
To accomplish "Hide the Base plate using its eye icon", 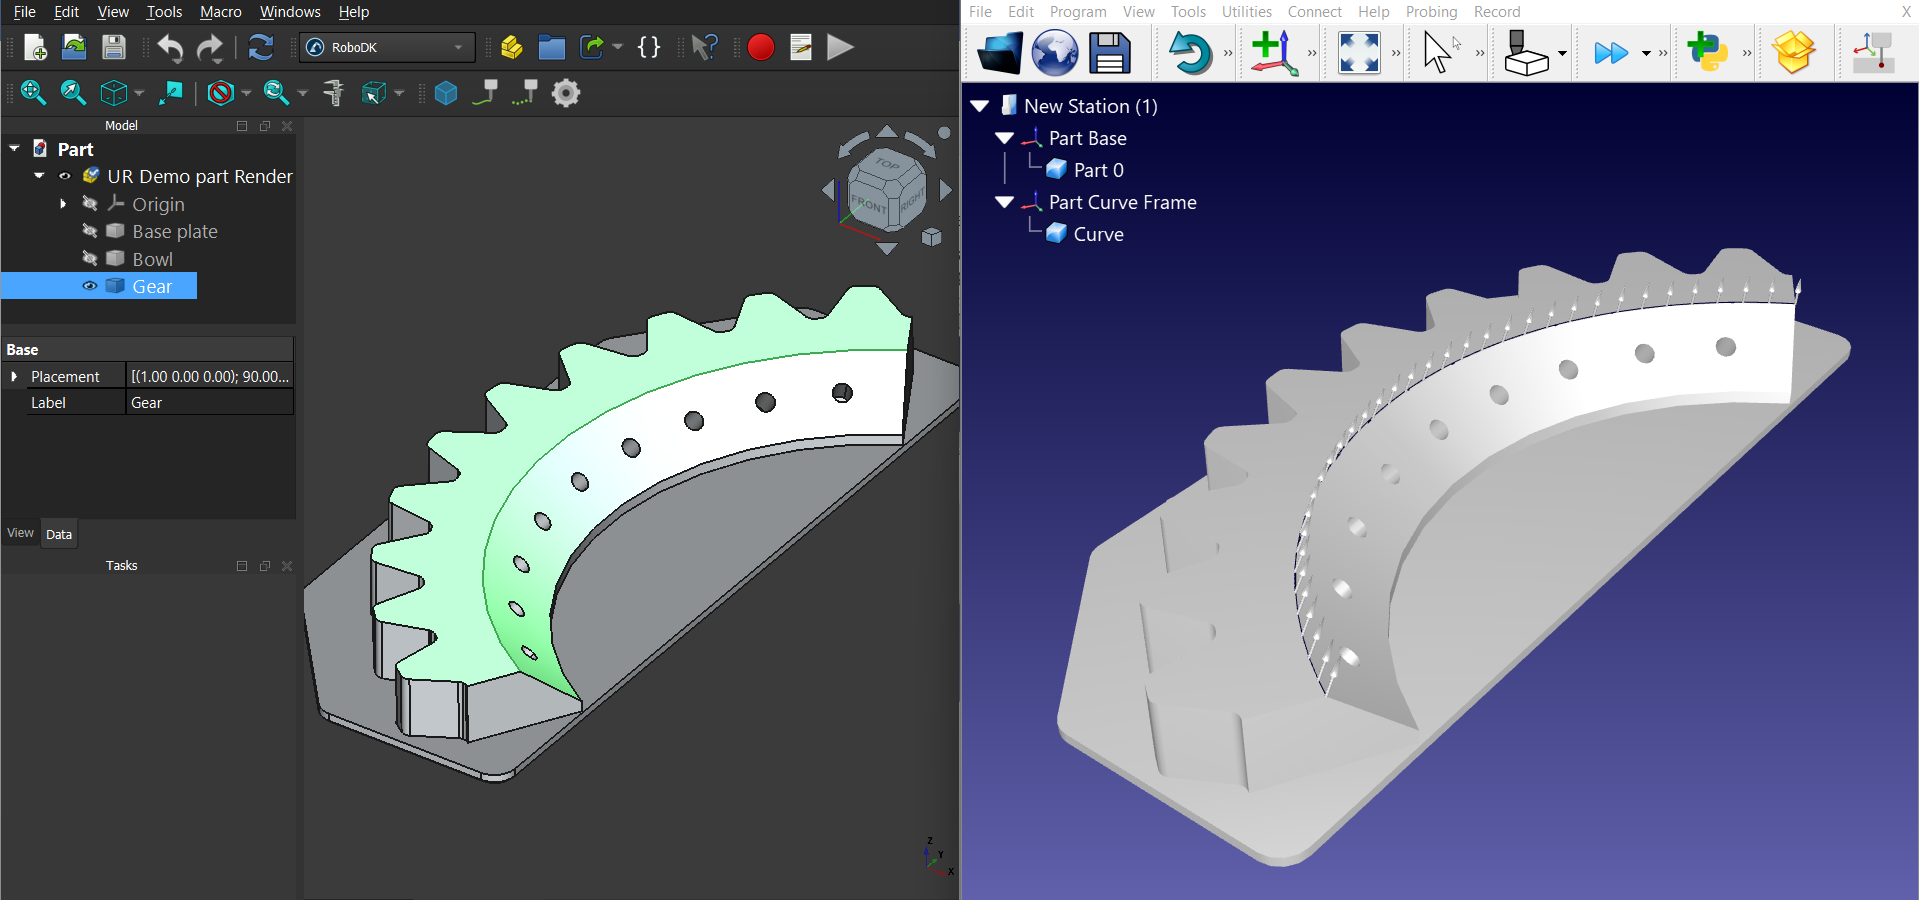I will tap(89, 231).
